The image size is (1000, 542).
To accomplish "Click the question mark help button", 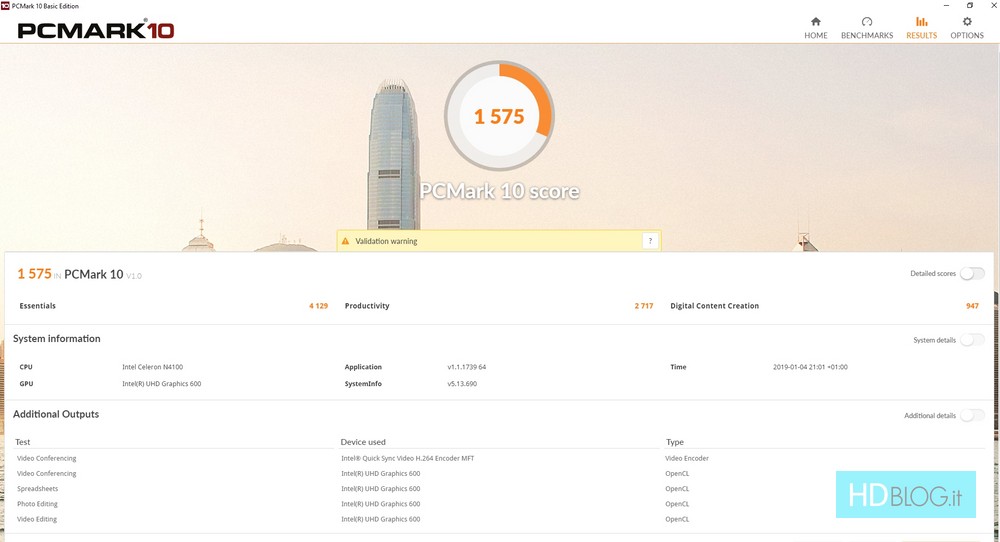I will point(650,241).
